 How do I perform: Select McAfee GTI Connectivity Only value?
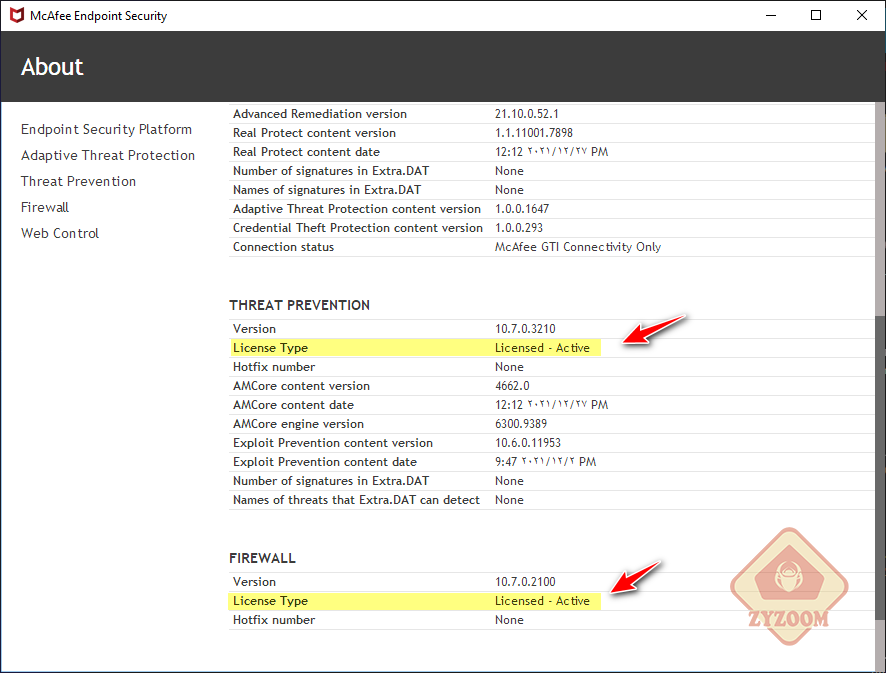pyautogui.click(x=578, y=247)
